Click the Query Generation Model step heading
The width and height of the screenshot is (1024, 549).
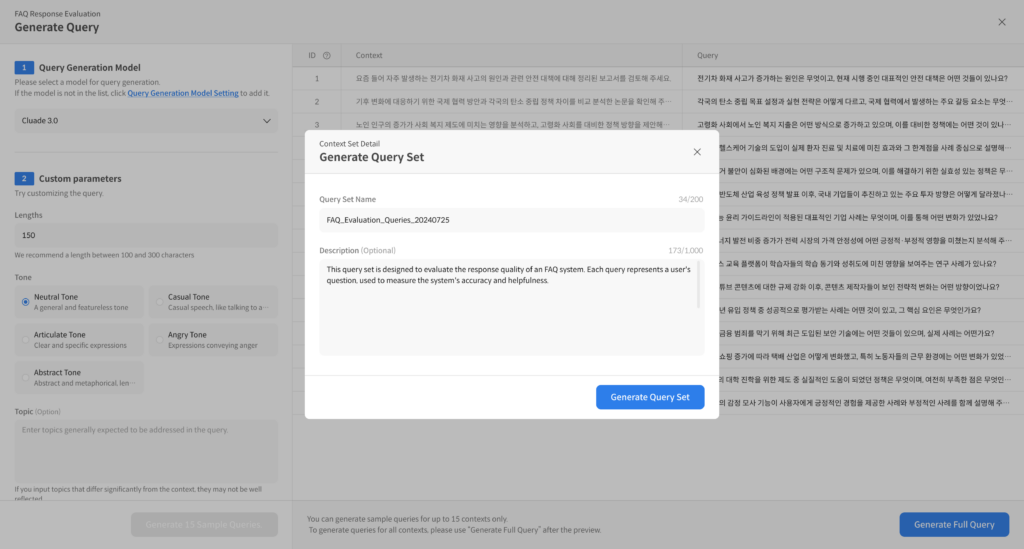[89, 67]
